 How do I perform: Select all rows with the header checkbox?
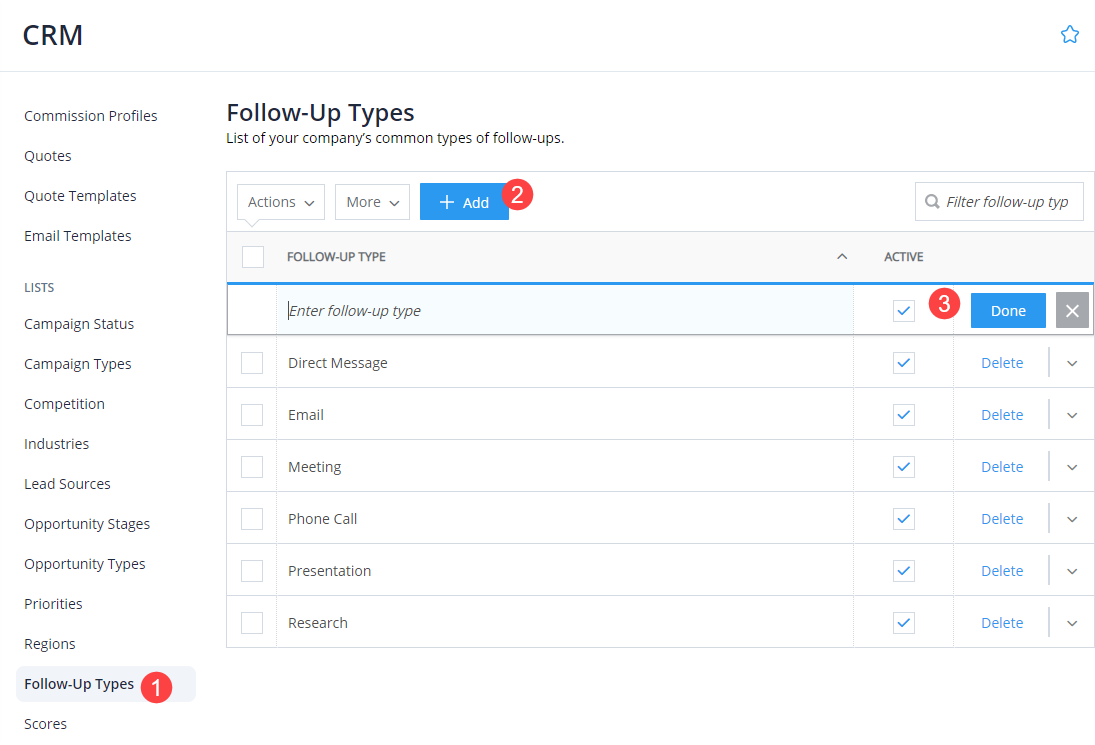click(x=253, y=256)
